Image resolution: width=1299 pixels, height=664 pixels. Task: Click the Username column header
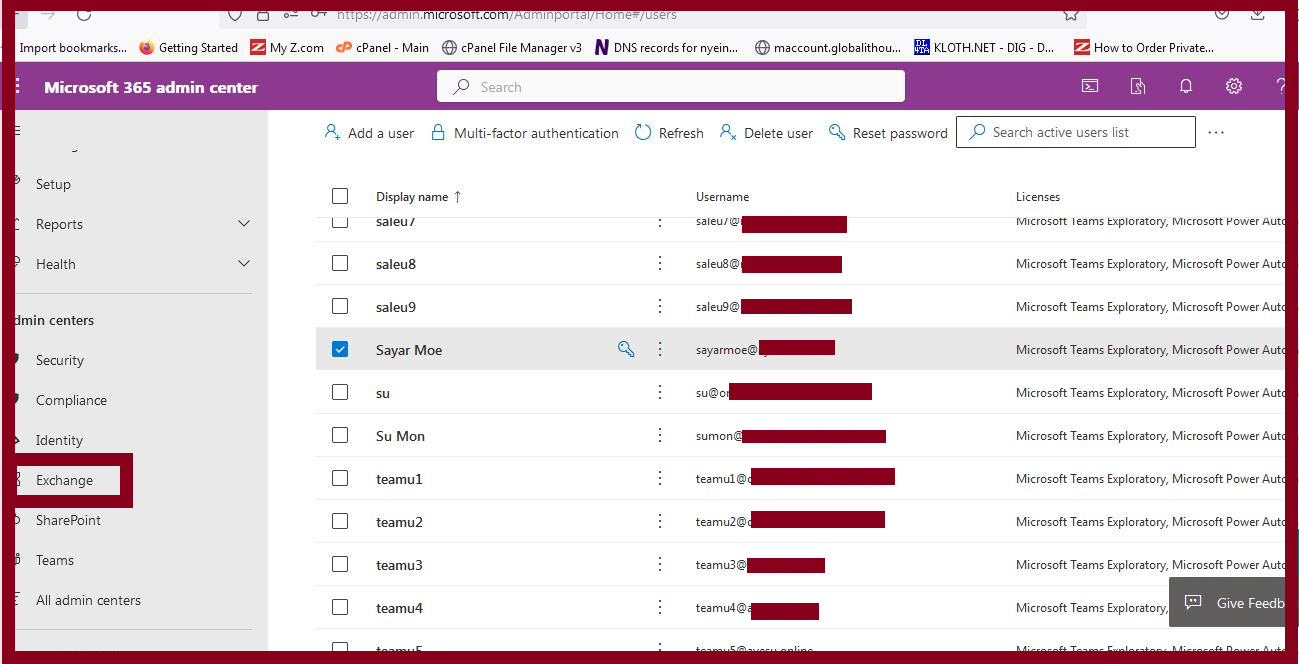[722, 197]
